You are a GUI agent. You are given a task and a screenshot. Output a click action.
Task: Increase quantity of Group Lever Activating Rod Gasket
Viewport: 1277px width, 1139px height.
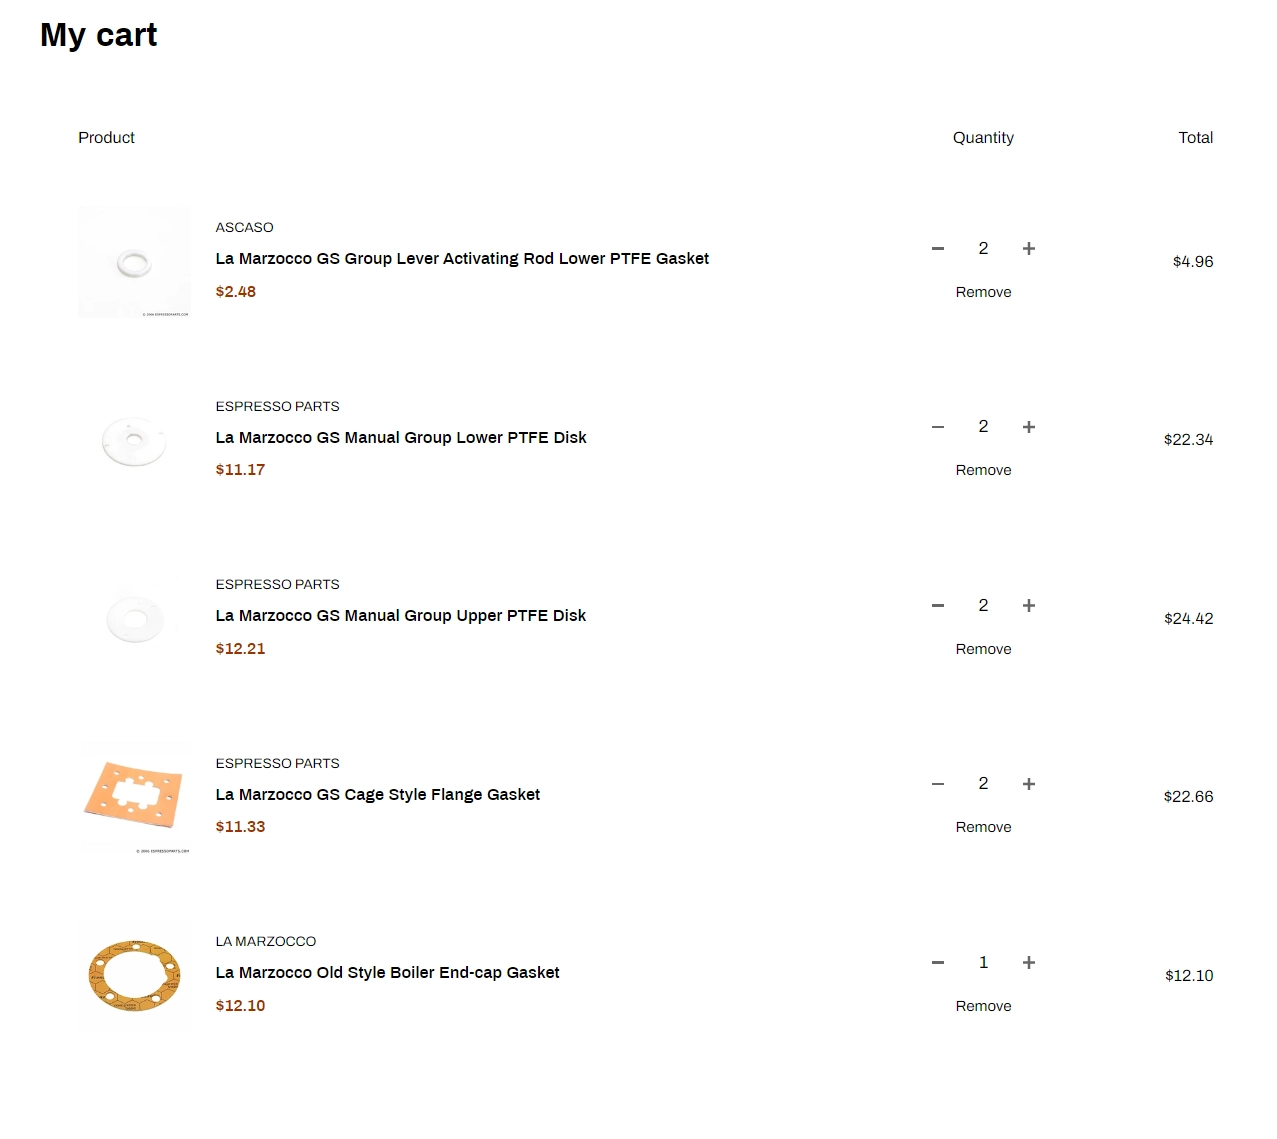click(x=1028, y=248)
